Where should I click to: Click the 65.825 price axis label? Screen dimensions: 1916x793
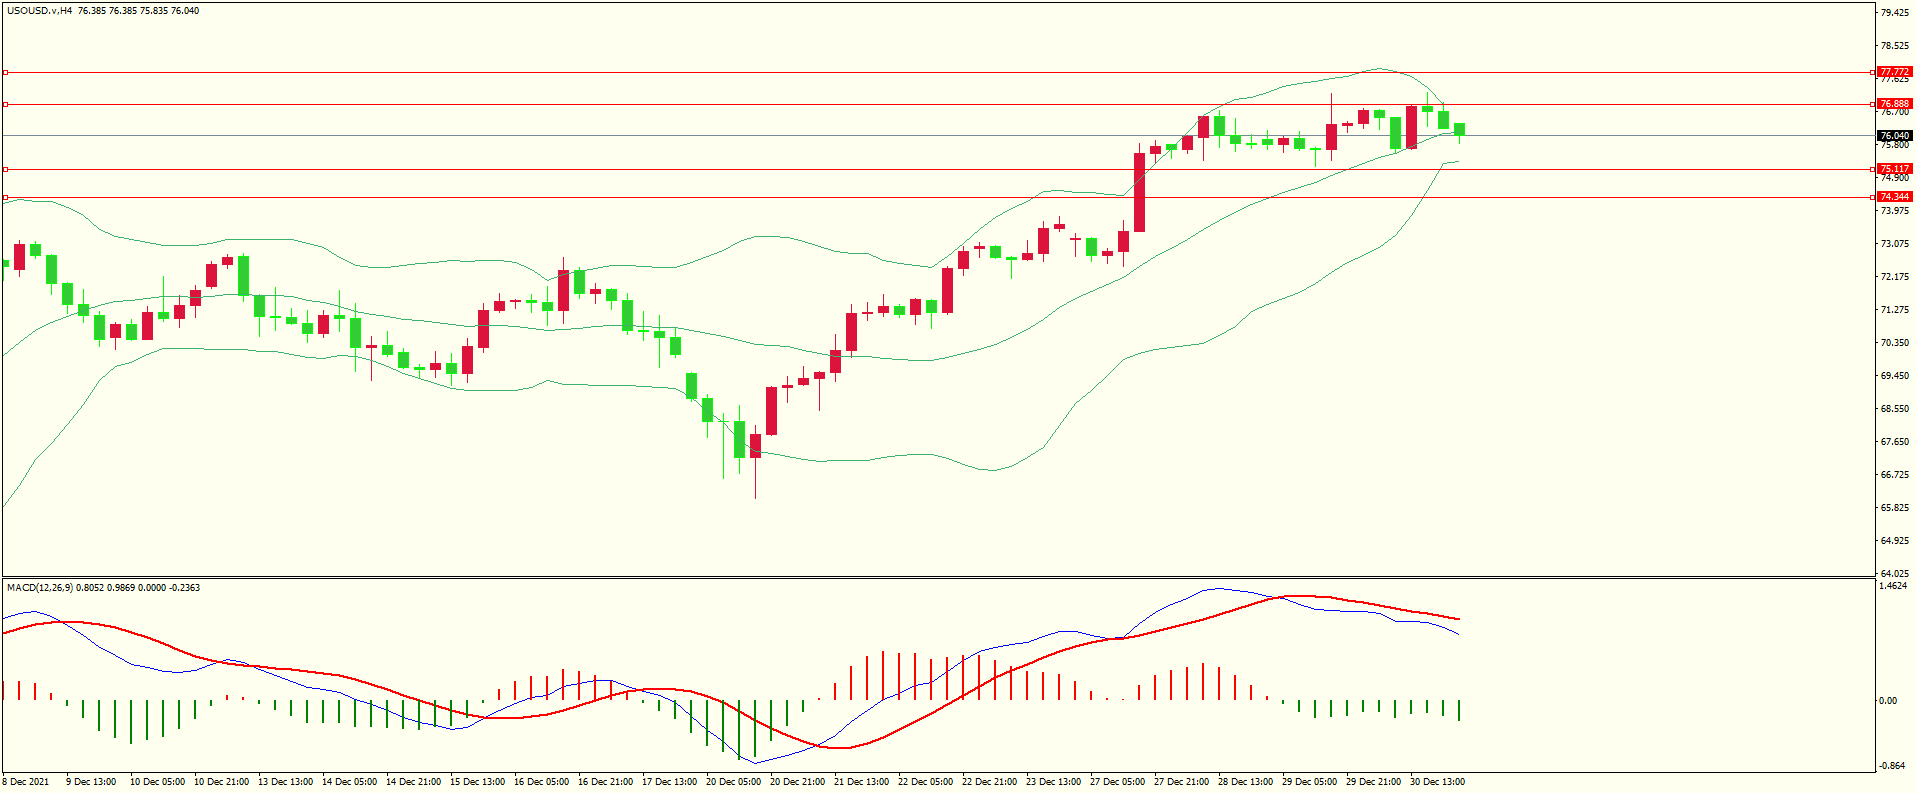click(x=1894, y=508)
